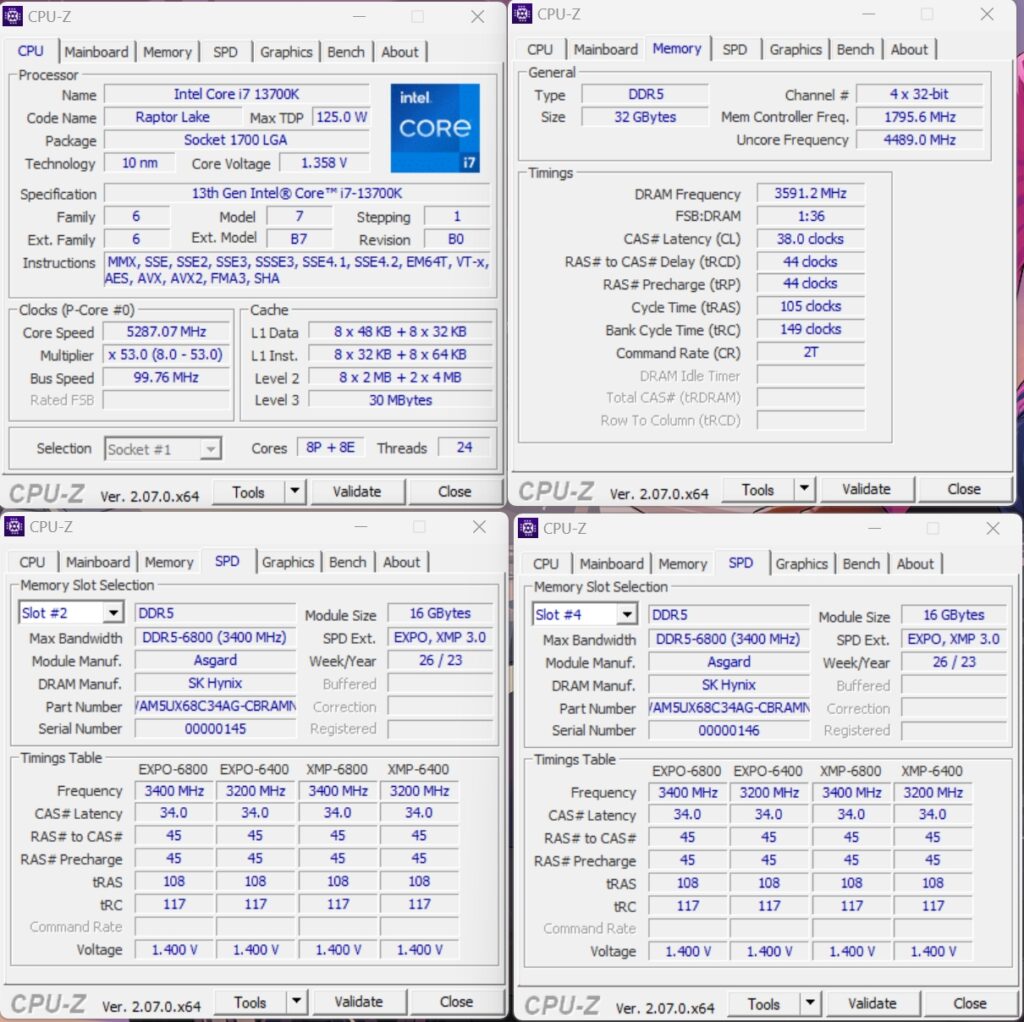This screenshot has width=1024, height=1022.
Task: Expand the Tools arrow in the Slot #2 window
Action: pyautogui.click(x=296, y=1001)
